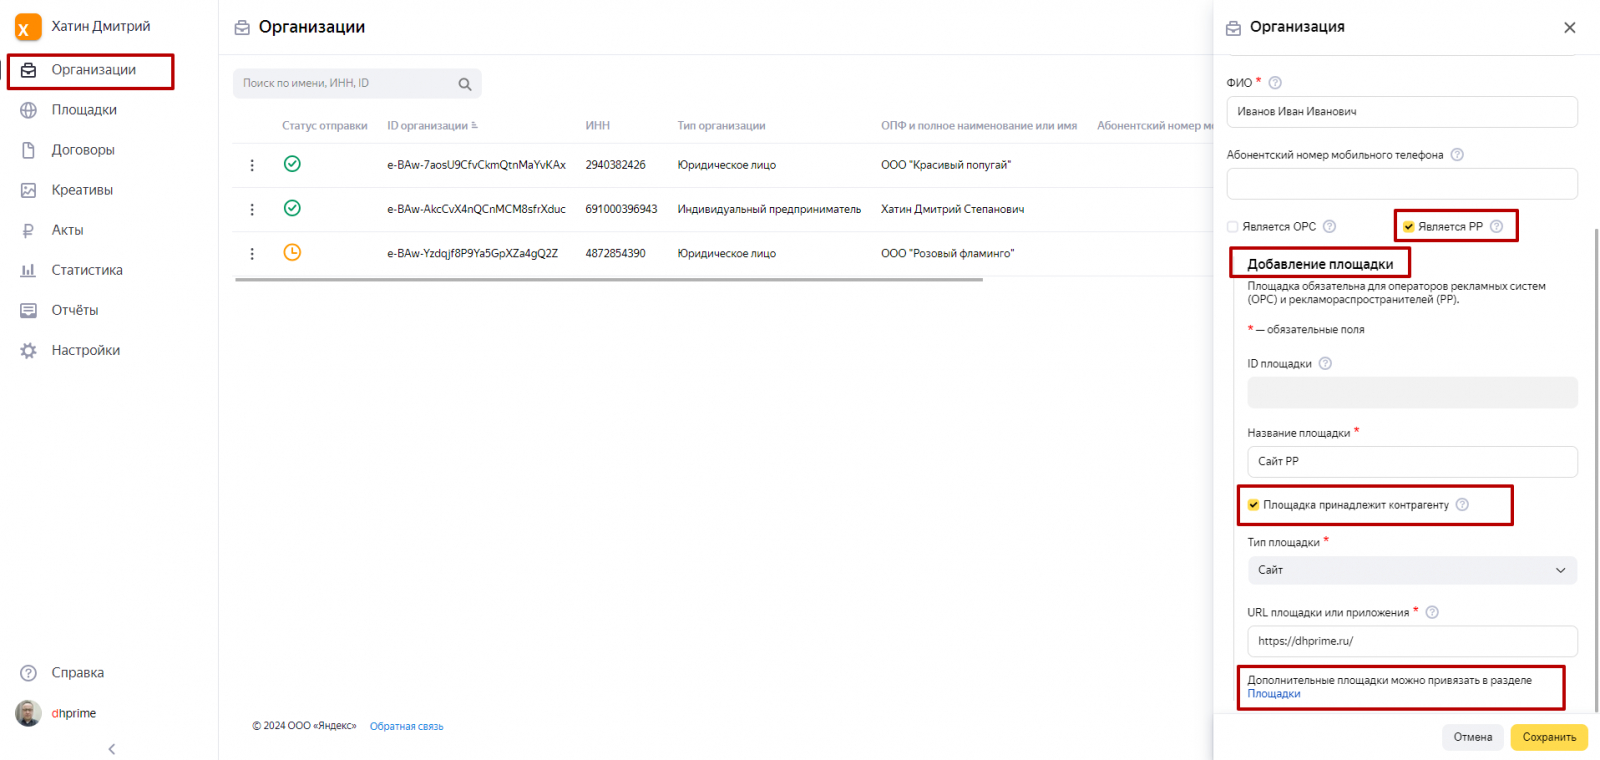Click the orange X logo icon
The width and height of the screenshot is (1600, 760).
coord(28,27)
